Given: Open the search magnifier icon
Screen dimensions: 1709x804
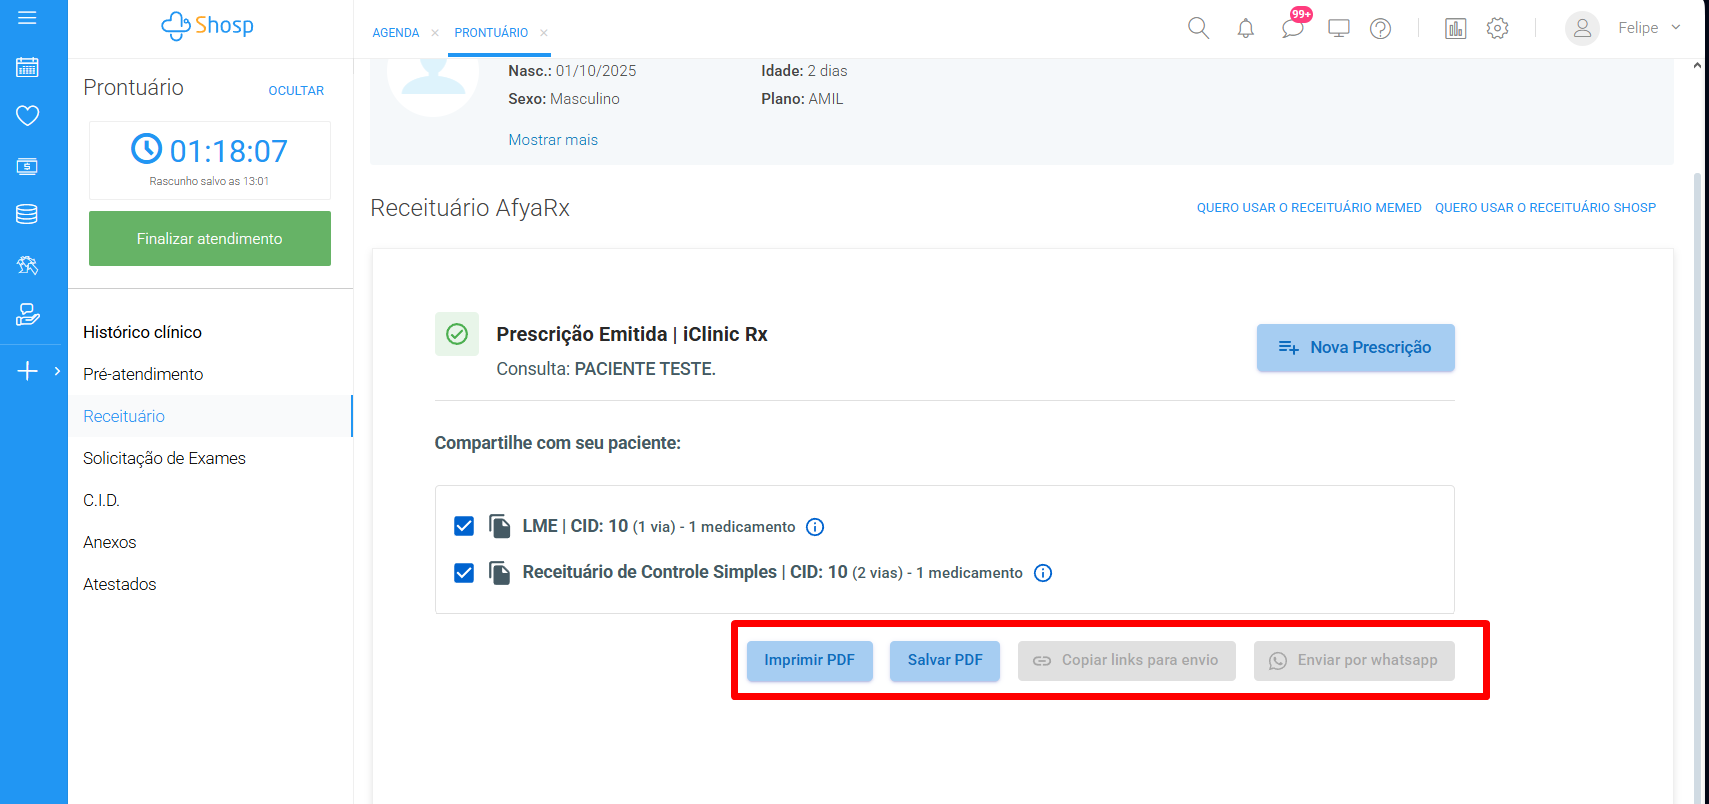Looking at the screenshot, I should (1198, 28).
